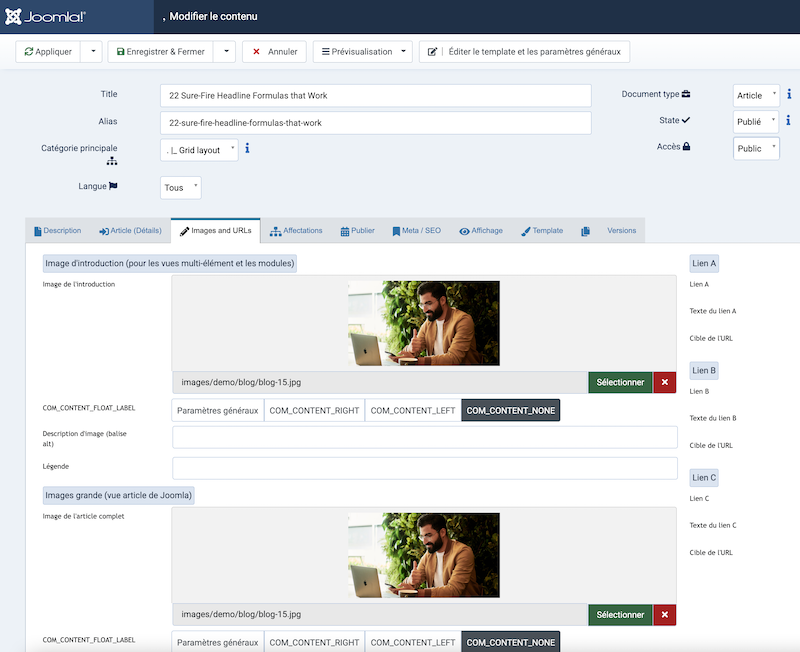The image size is (800, 652).
Task: Open the Document type Article dropdown
Action: click(x=756, y=95)
